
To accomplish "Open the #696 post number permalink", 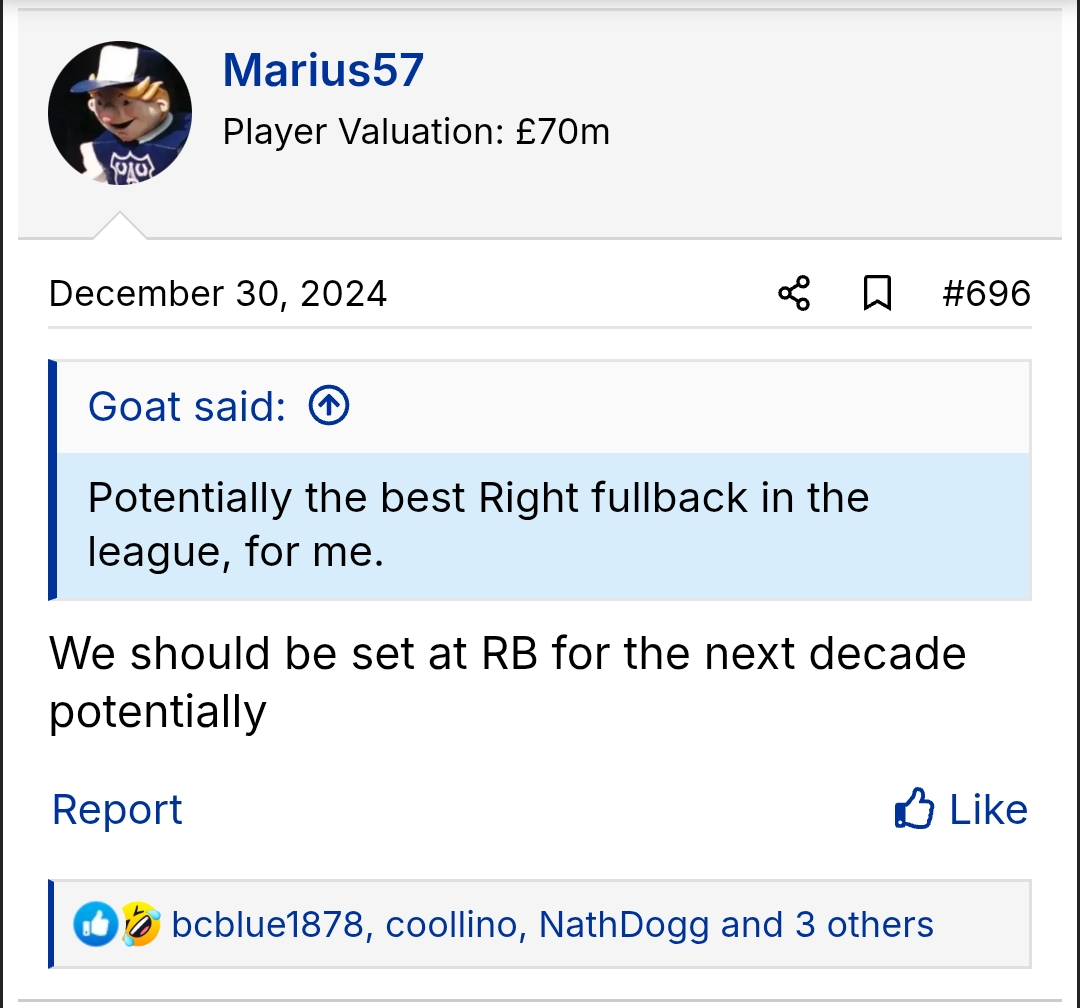I will click(x=985, y=294).
